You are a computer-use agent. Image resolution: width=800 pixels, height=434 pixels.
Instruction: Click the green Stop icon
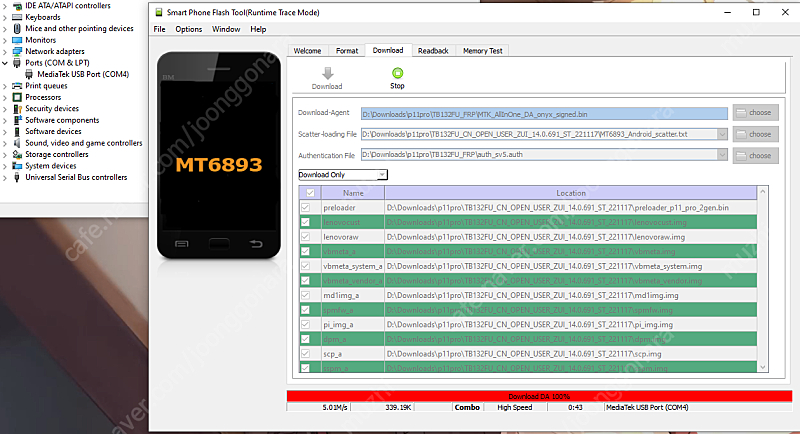[397, 73]
